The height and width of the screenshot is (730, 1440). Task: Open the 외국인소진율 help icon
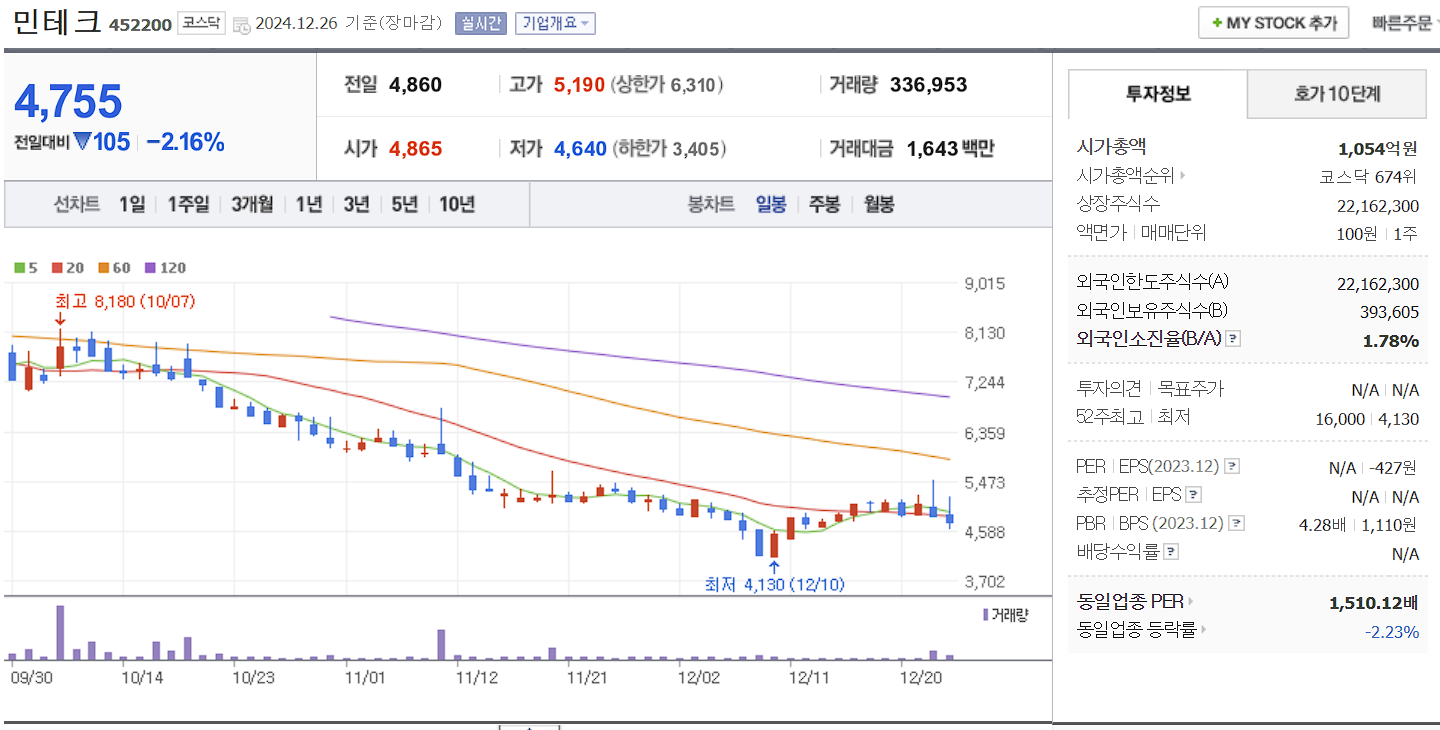click(1233, 339)
